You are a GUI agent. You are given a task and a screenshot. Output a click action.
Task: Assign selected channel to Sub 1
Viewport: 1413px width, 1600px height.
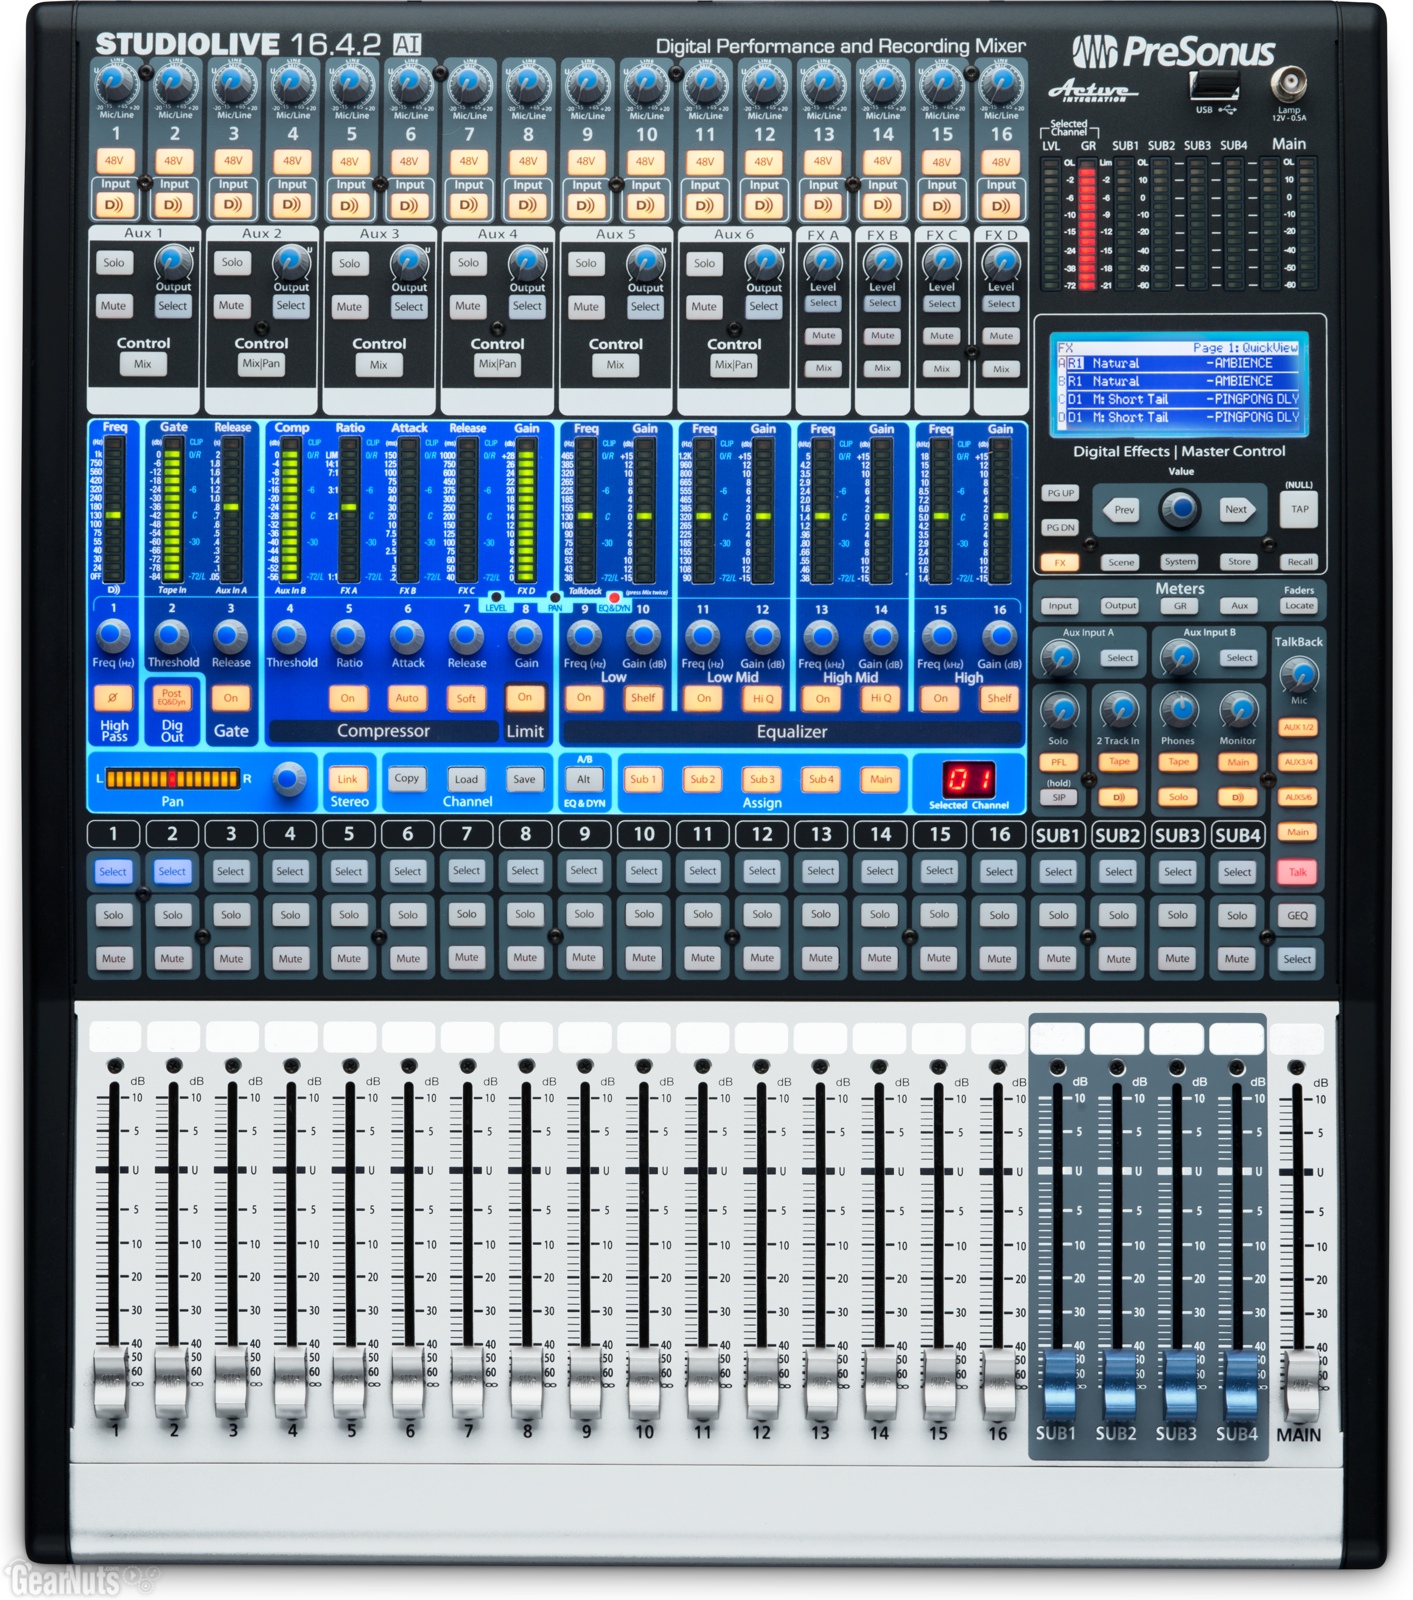[x=643, y=779]
